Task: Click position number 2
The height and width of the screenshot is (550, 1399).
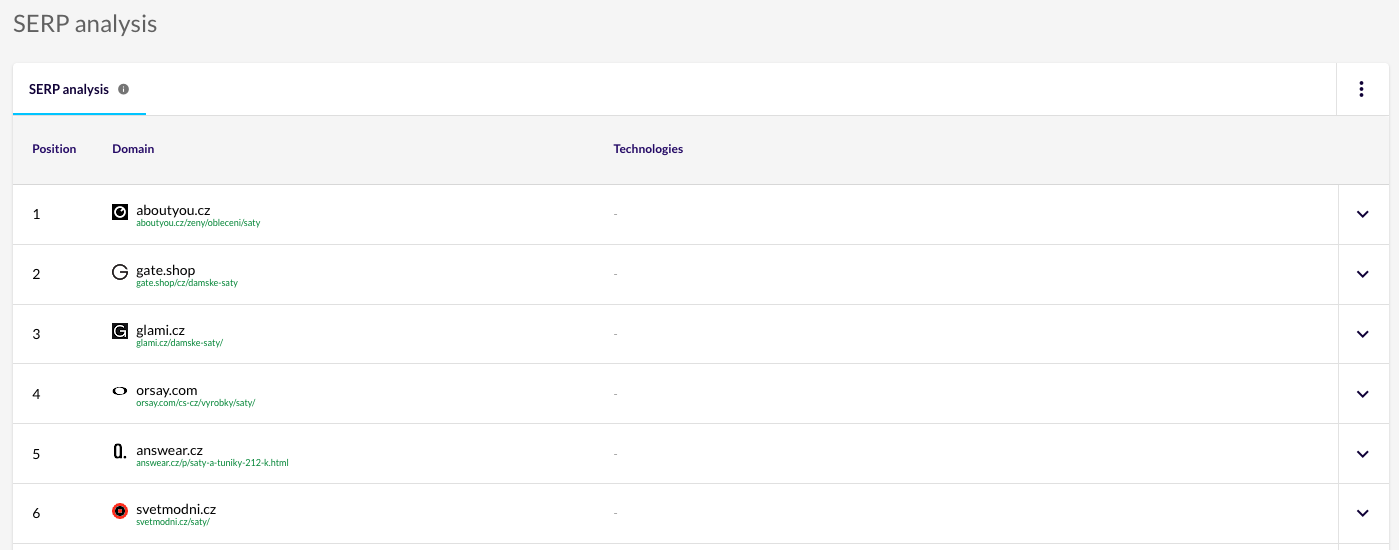Action: pyautogui.click(x=36, y=274)
